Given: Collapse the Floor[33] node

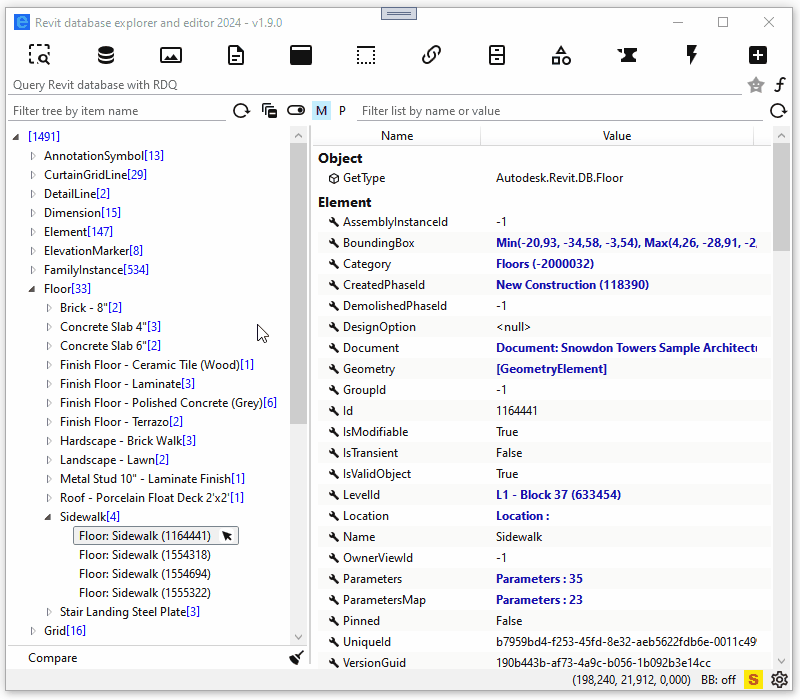Looking at the screenshot, I should tap(32, 289).
